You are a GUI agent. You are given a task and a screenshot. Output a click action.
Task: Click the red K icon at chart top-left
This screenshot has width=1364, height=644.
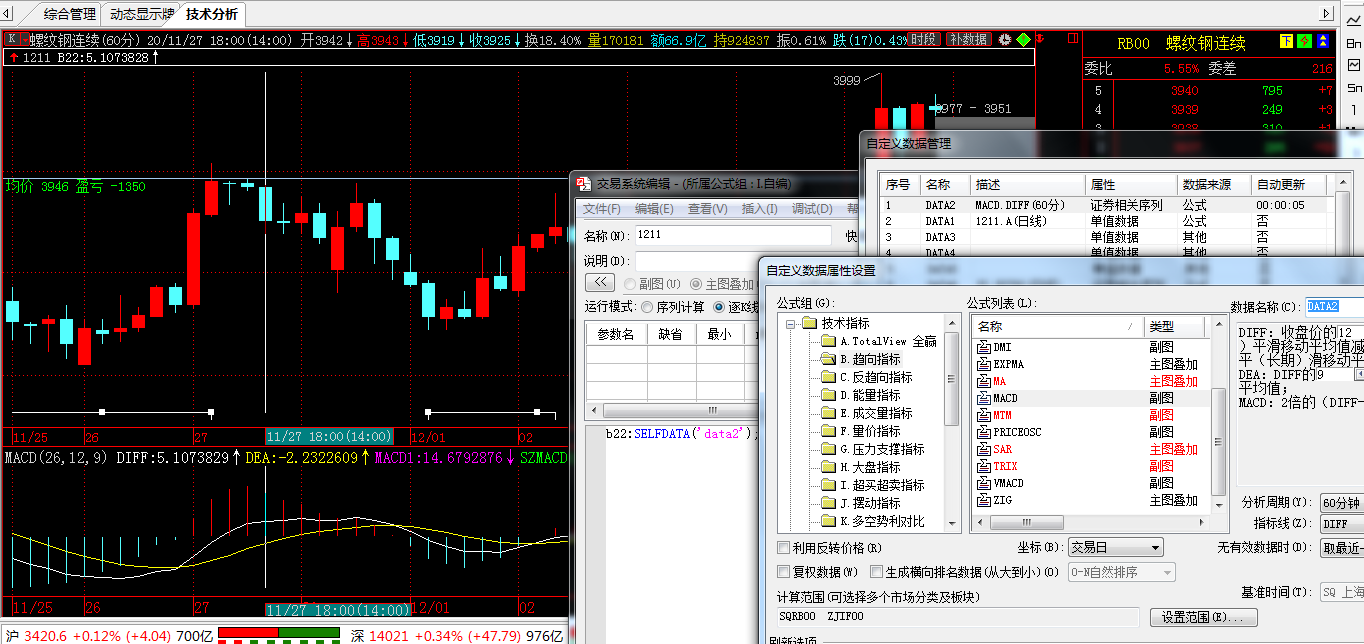coord(12,39)
